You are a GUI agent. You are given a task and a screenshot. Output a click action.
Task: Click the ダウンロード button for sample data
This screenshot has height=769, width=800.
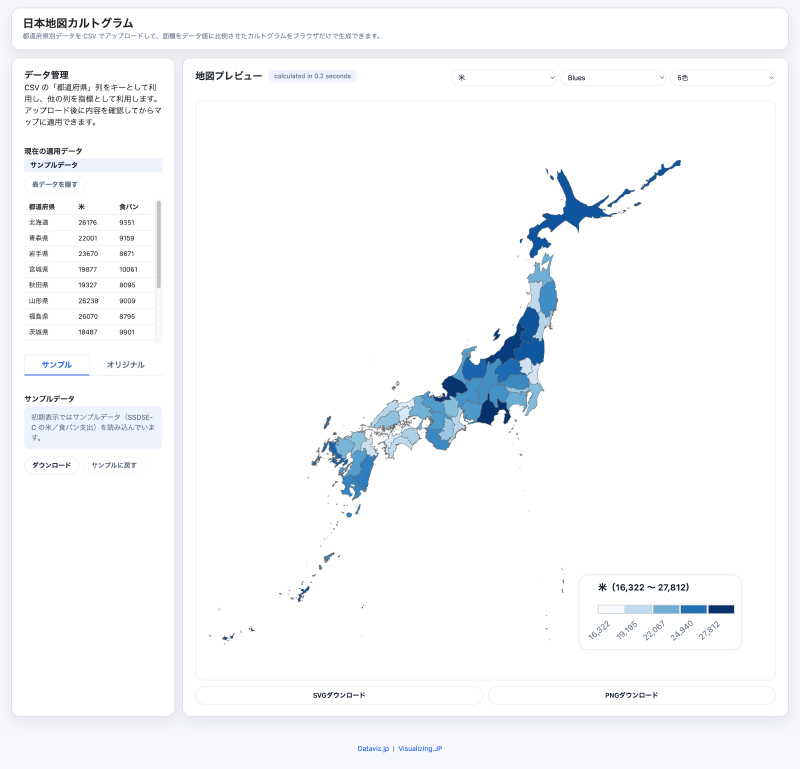click(x=50, y=465)
